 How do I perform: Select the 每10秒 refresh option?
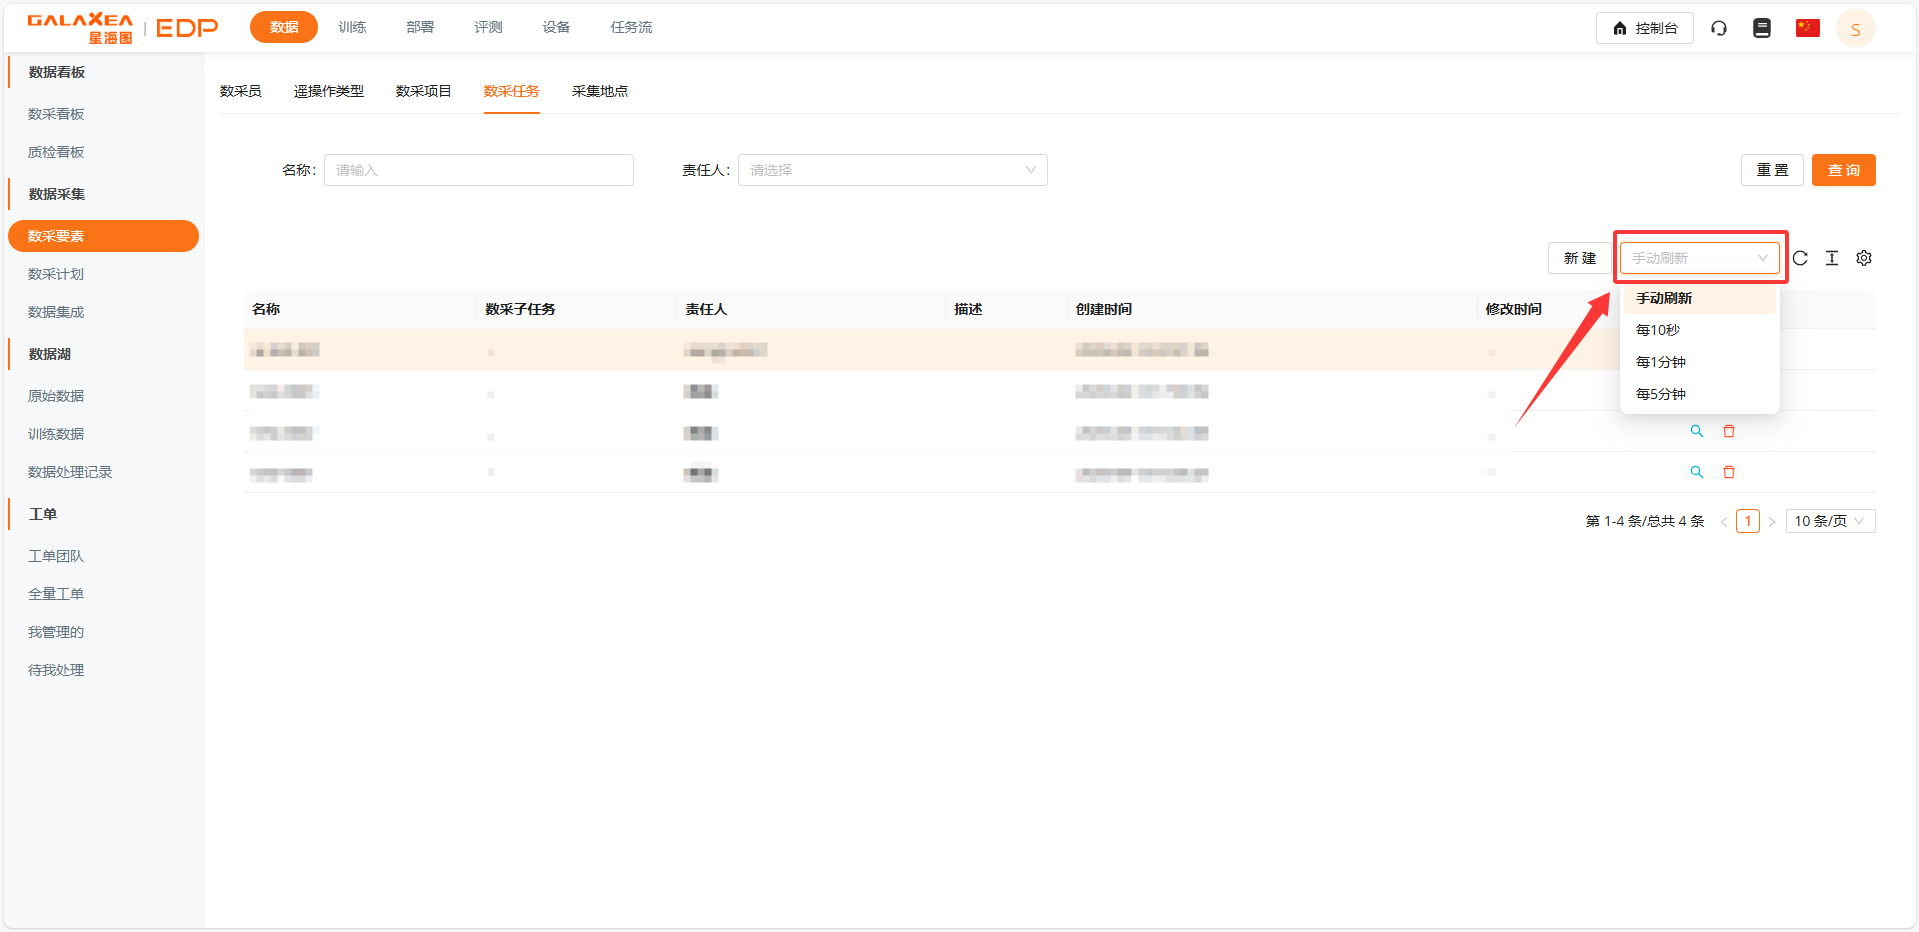pos(1658,330)
